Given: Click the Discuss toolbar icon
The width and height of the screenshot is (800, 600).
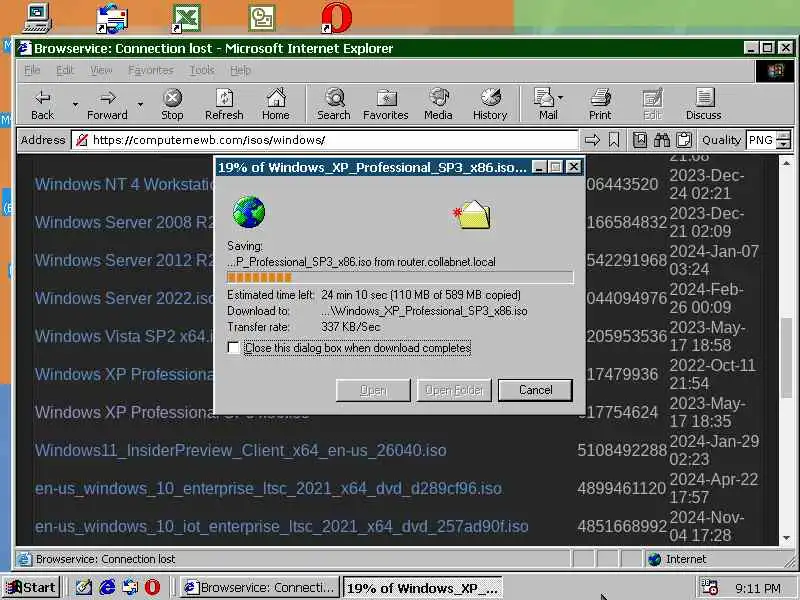Looking at the screenshot, I should (704, 105).
